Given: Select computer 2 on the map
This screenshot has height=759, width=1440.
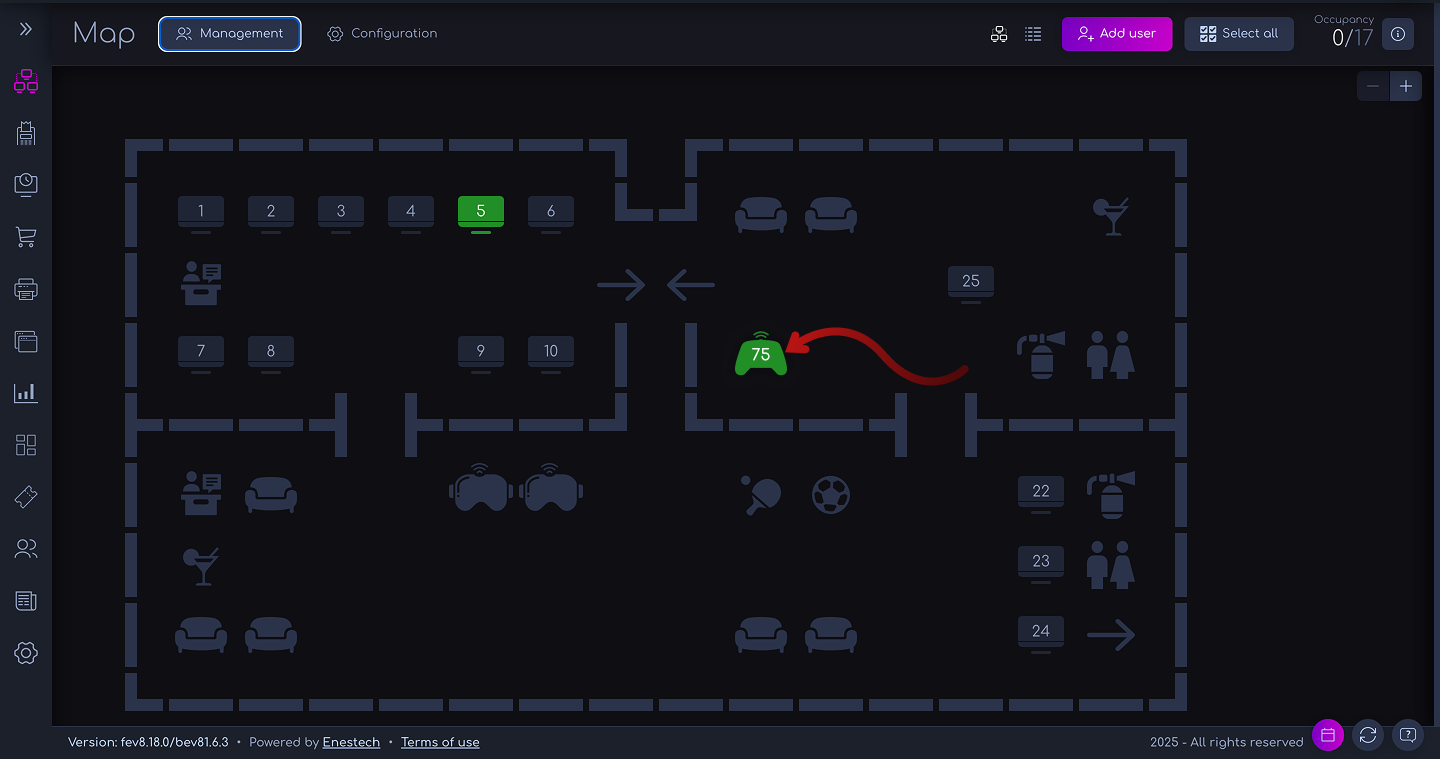Looking at the screenshot, I should [271, 213].
